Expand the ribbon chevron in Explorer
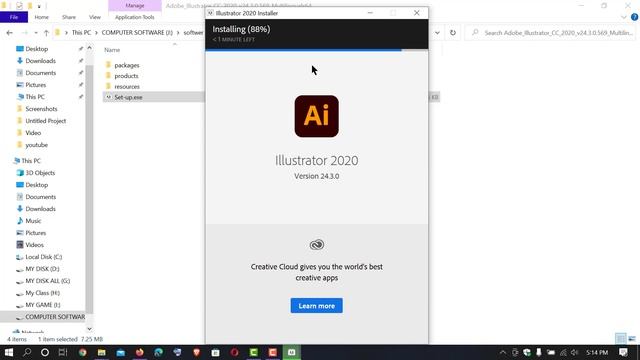Image resolution: width=640 pixels, height=360 pixels. coord(624,17)
